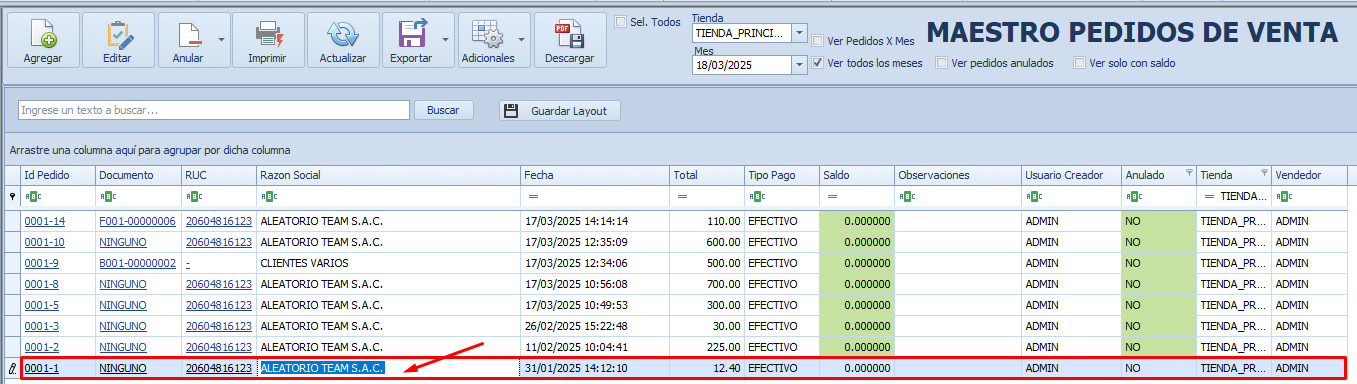Screen dimensions: 1357x384
Task: Click the Anulado filter condition icon
Action: point(1134,197)
